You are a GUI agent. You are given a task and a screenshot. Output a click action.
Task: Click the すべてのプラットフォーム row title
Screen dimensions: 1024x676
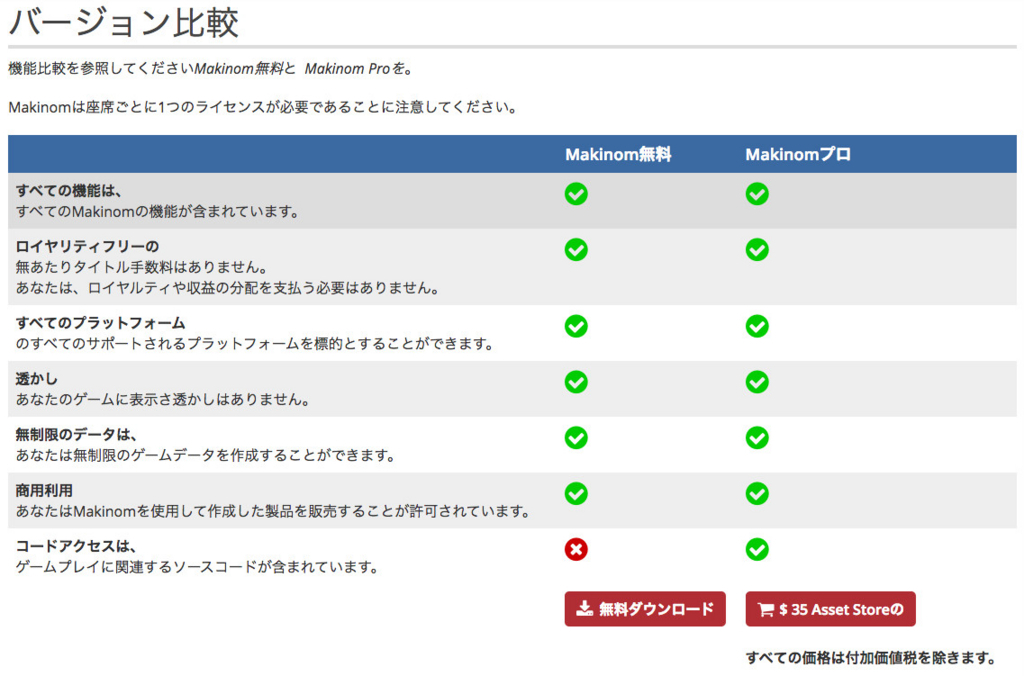point(101,323)
